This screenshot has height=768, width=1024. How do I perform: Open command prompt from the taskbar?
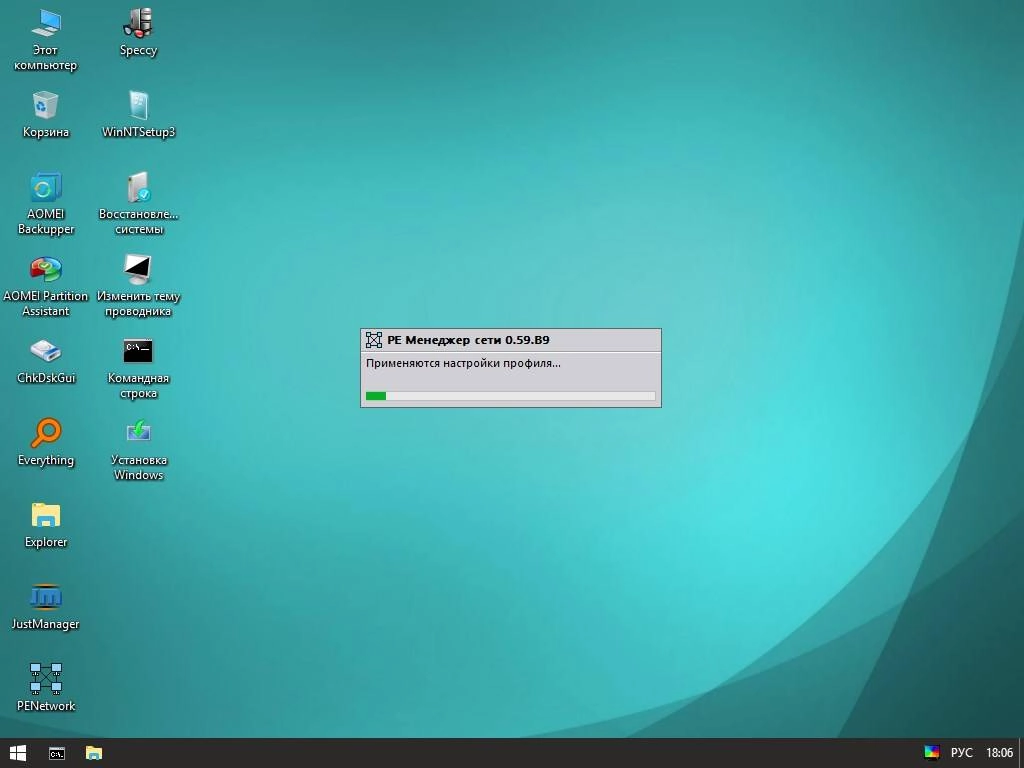[x=57, y=753]
